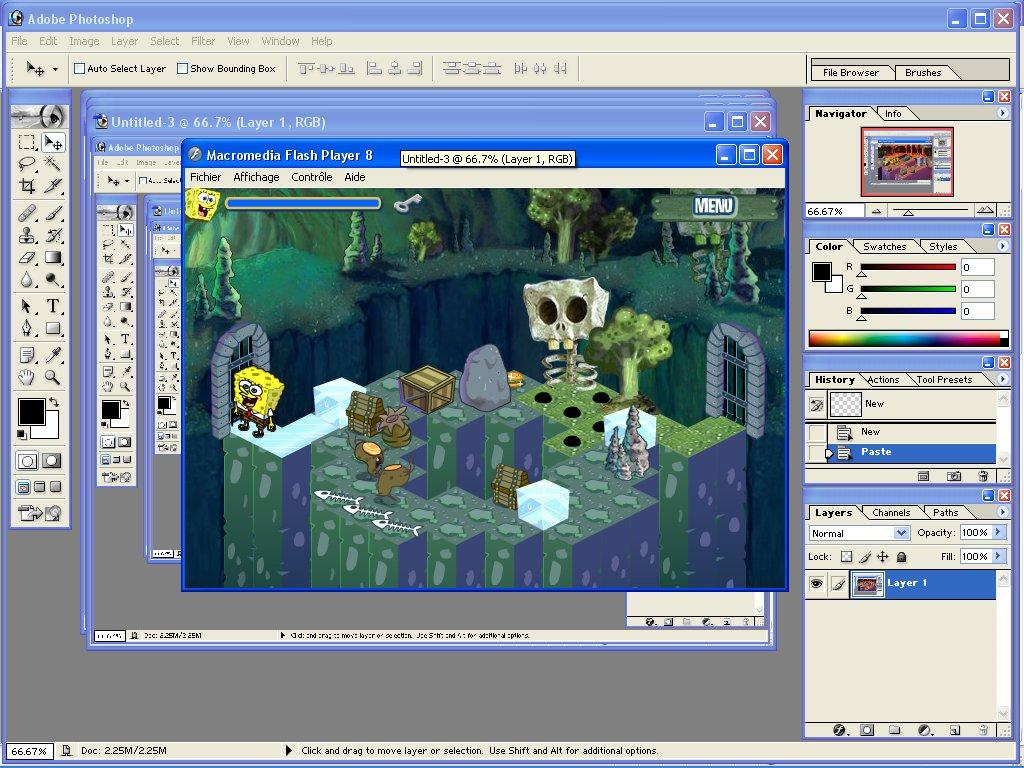Open the Filter menu
The image size is (1024, 768).
203,40
